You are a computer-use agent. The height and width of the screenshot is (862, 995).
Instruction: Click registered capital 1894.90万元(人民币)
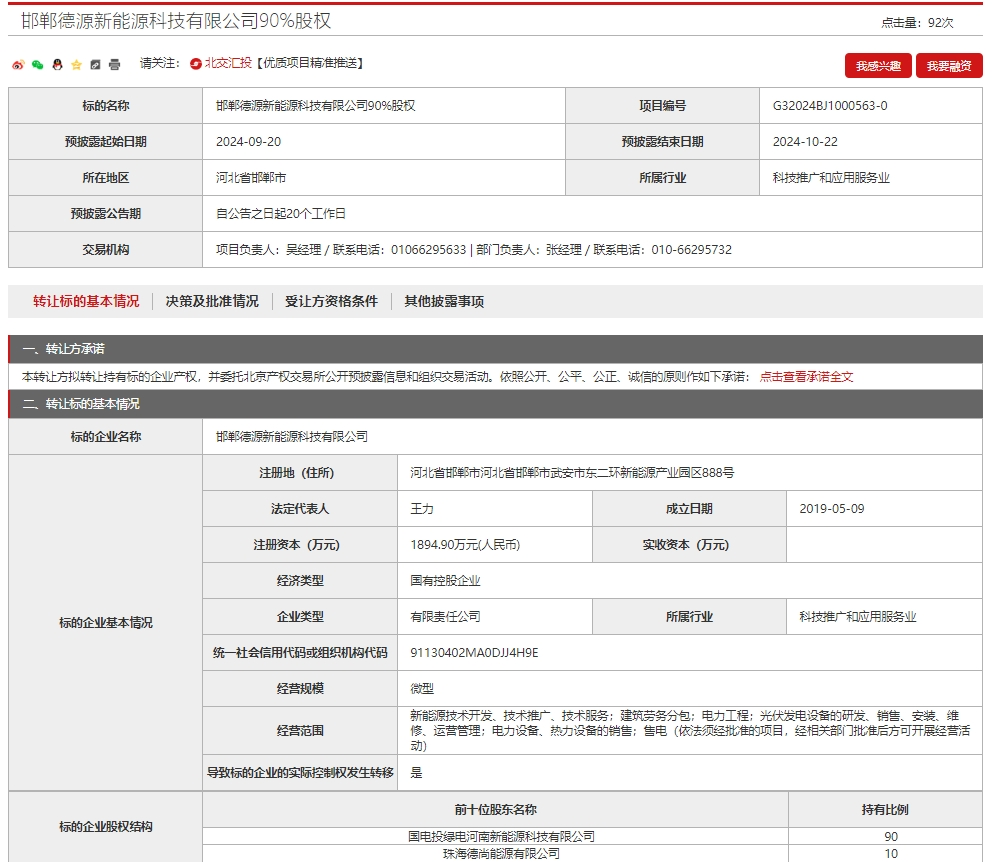click(465, 545)
